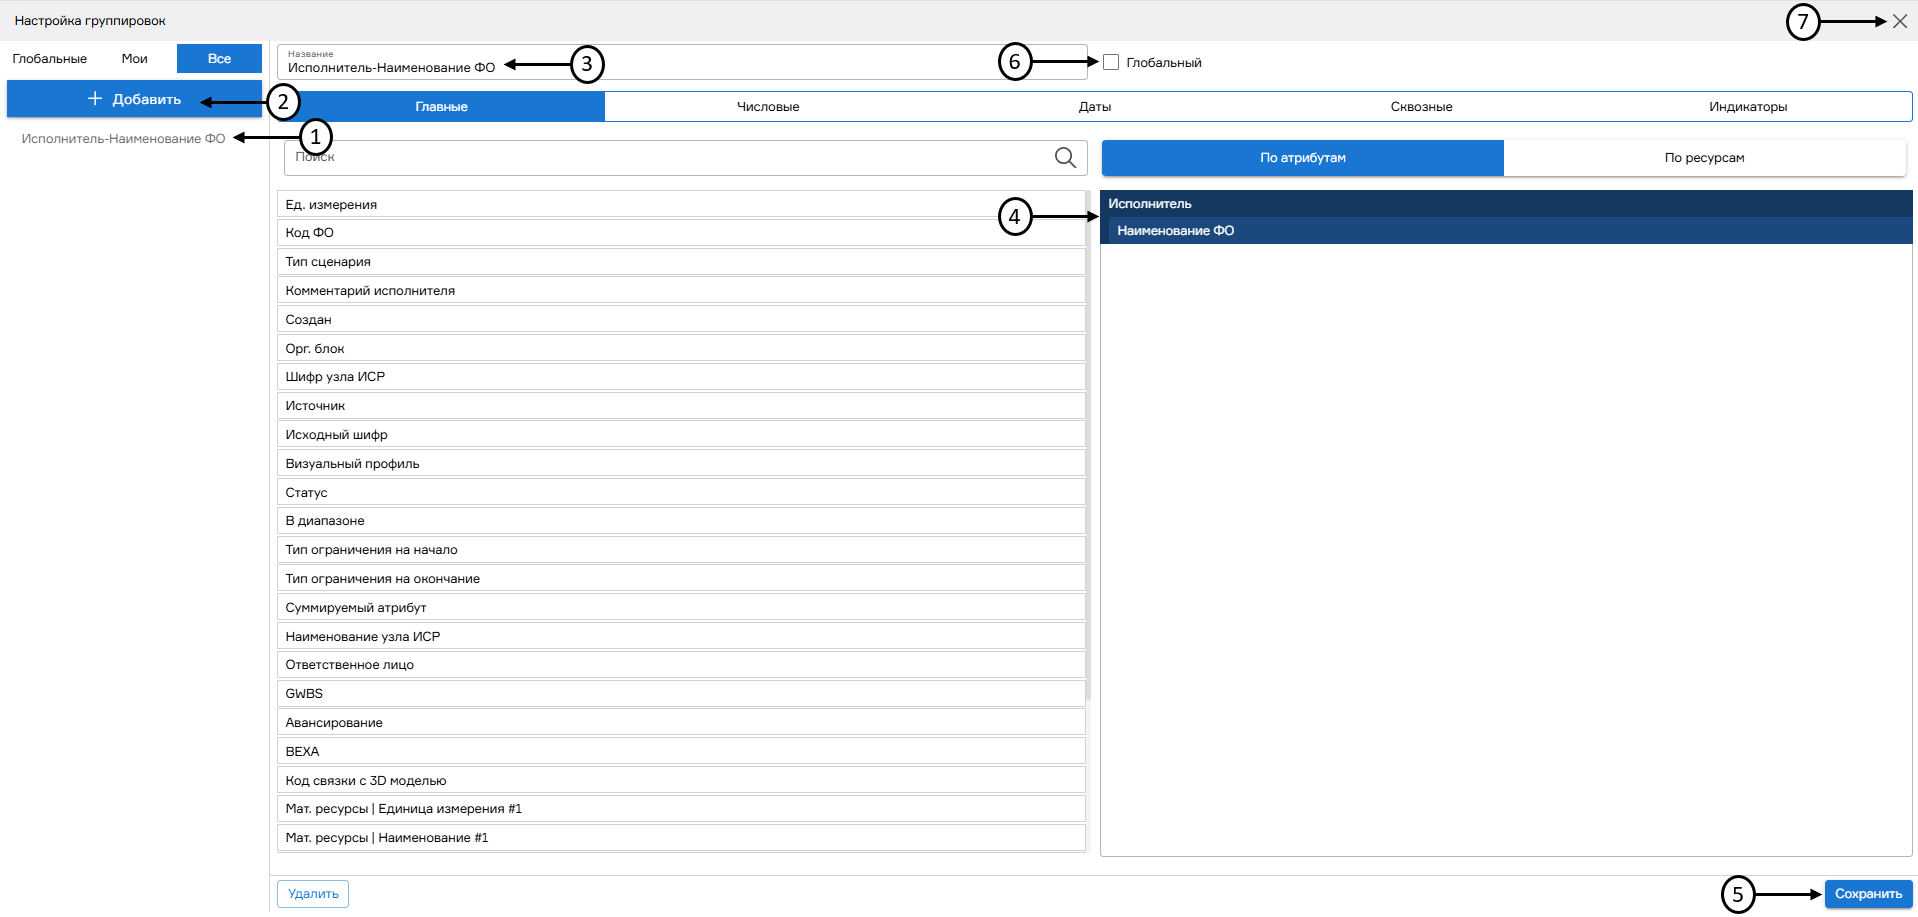This screenshot has height=917, width=1918.
Task: Click the Сохранить button
Action: click(1867, 894)
